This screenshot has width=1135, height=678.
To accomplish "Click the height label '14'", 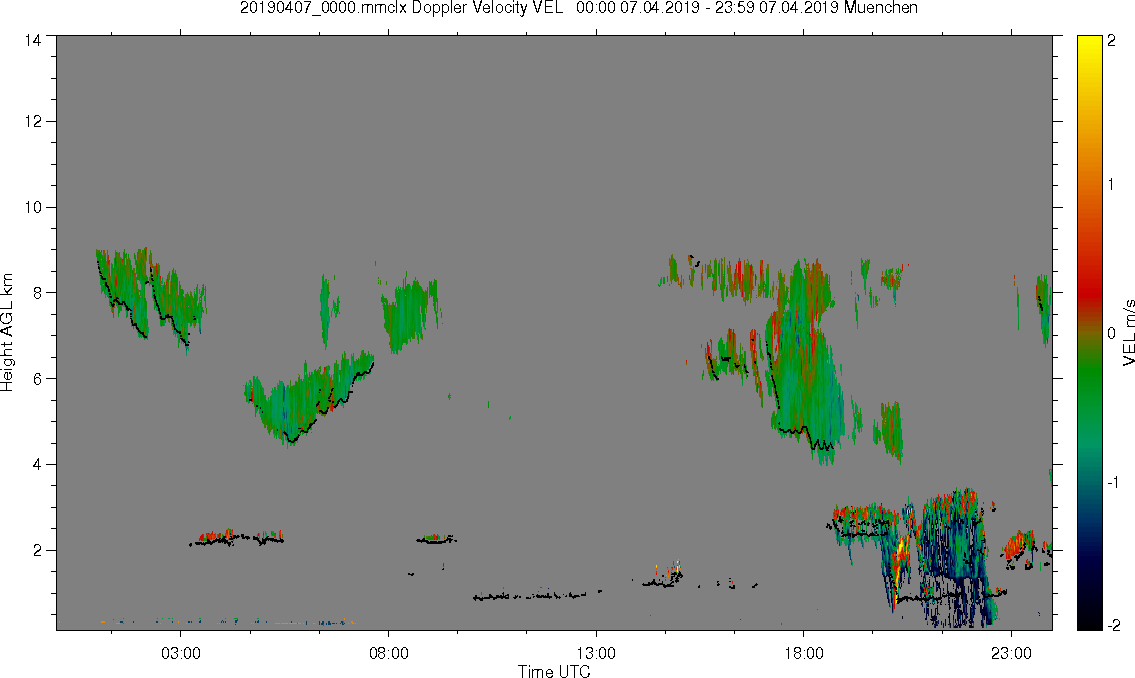I will [32, 41].
